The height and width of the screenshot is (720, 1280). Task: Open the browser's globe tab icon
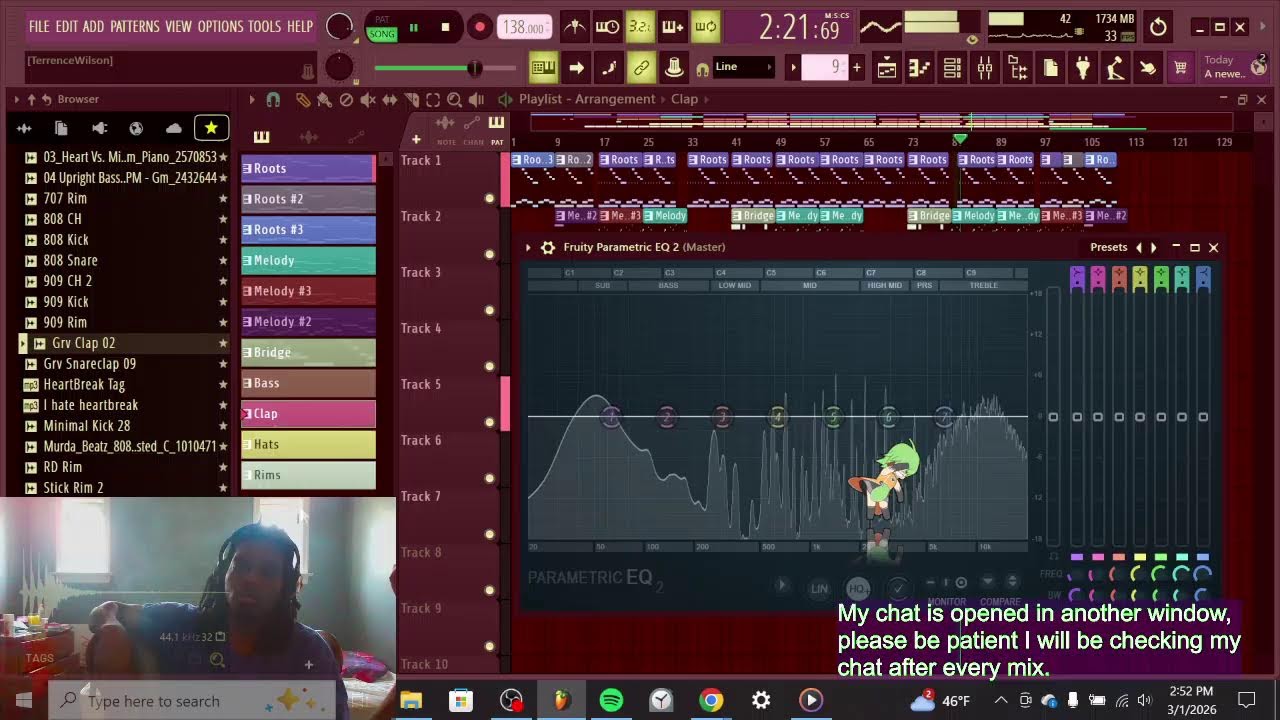(x=136, y=128)
